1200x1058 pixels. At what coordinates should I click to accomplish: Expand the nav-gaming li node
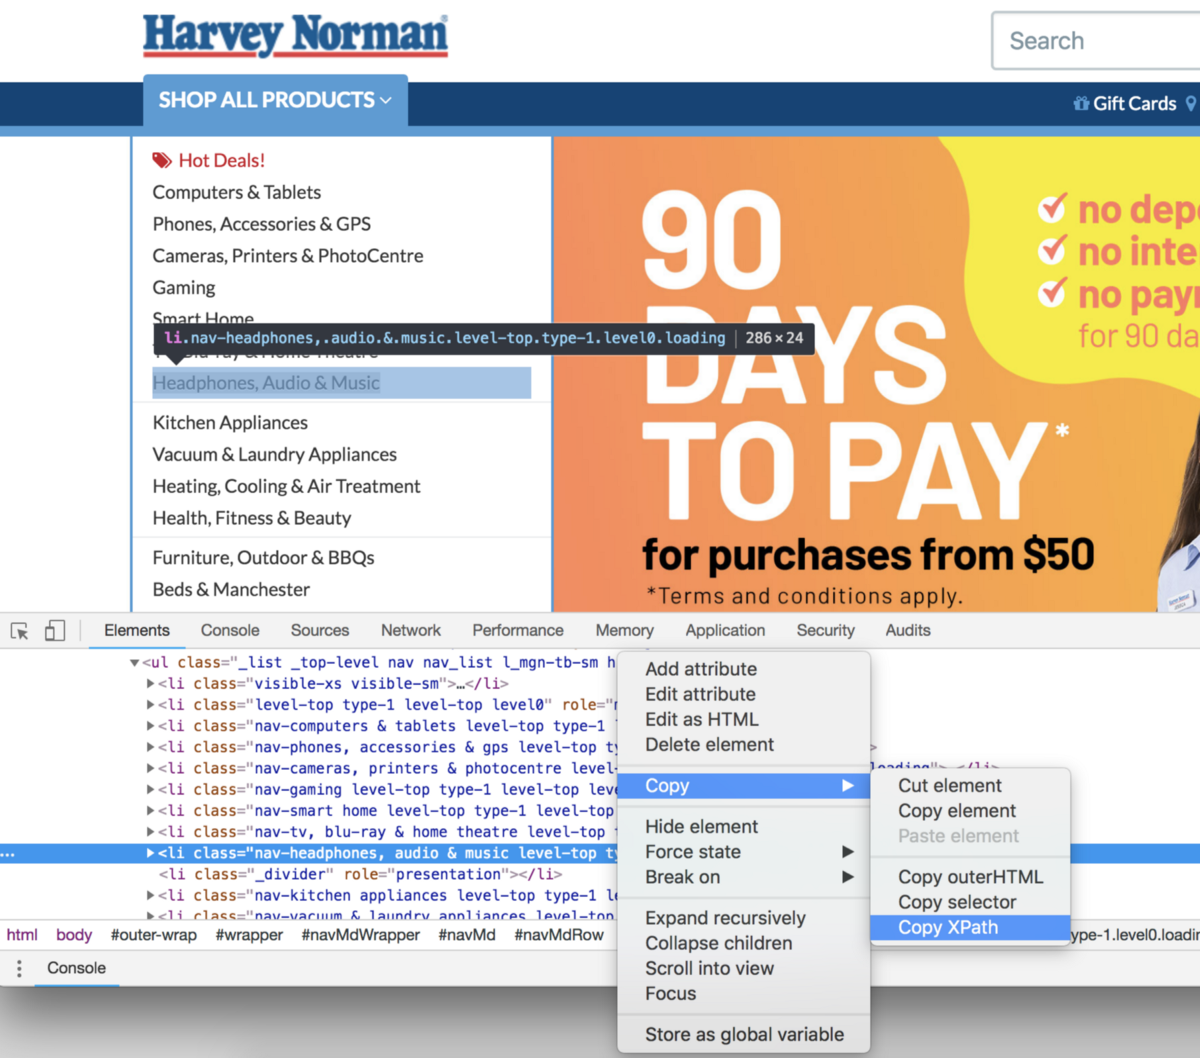[x=150, y=790]
